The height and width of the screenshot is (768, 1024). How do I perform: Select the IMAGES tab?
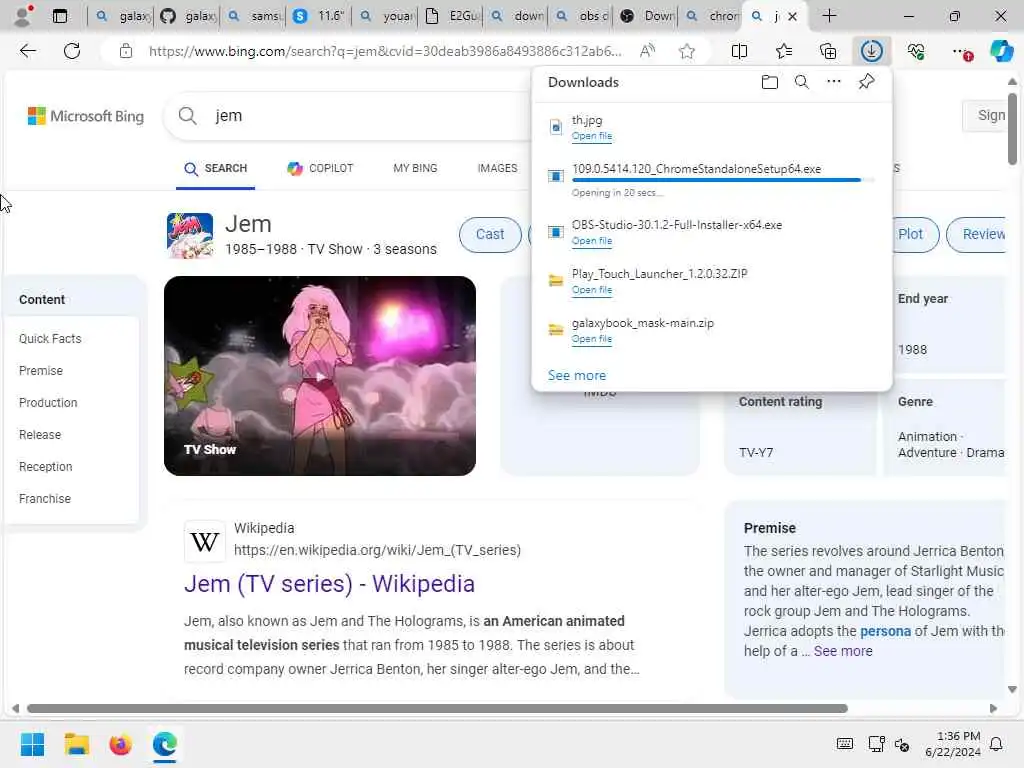[x=498, y=168]
